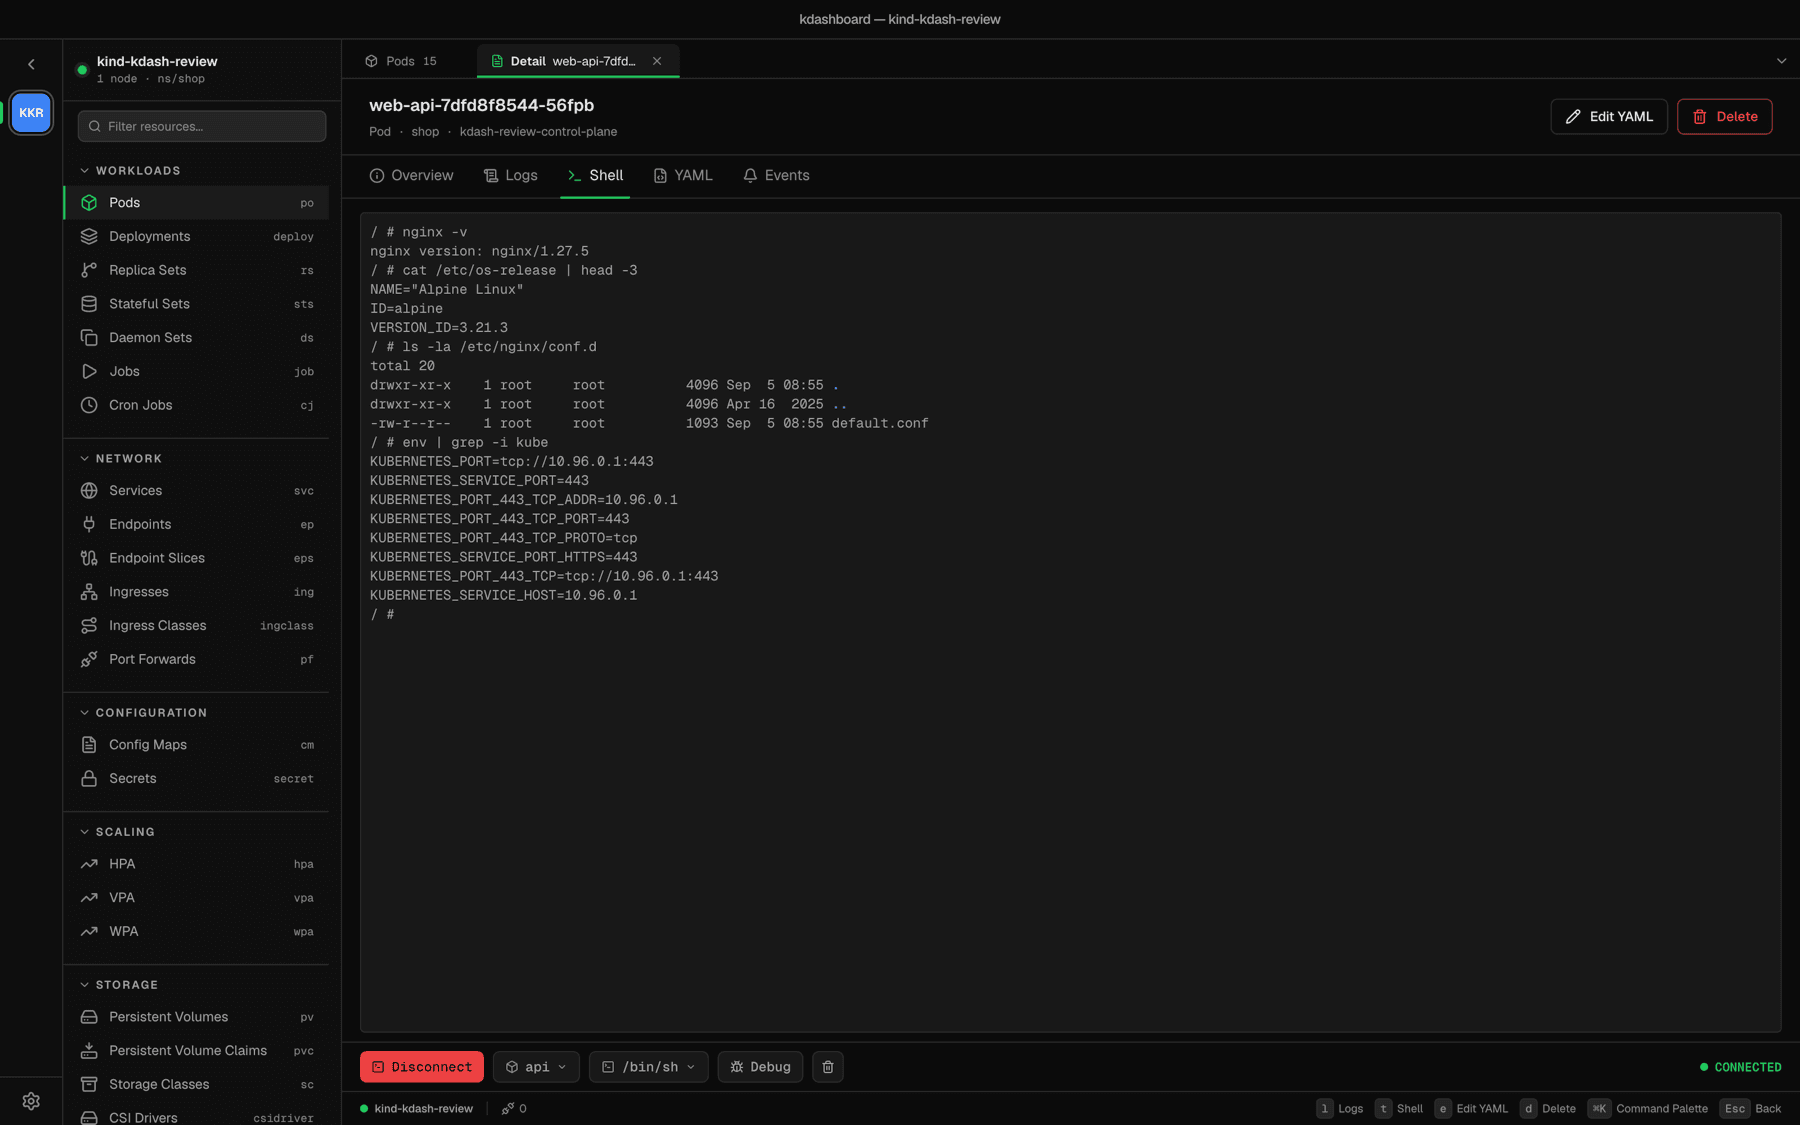Switch to the Pods 15 tab
1800x1125 pixels.
click(401, 61)
